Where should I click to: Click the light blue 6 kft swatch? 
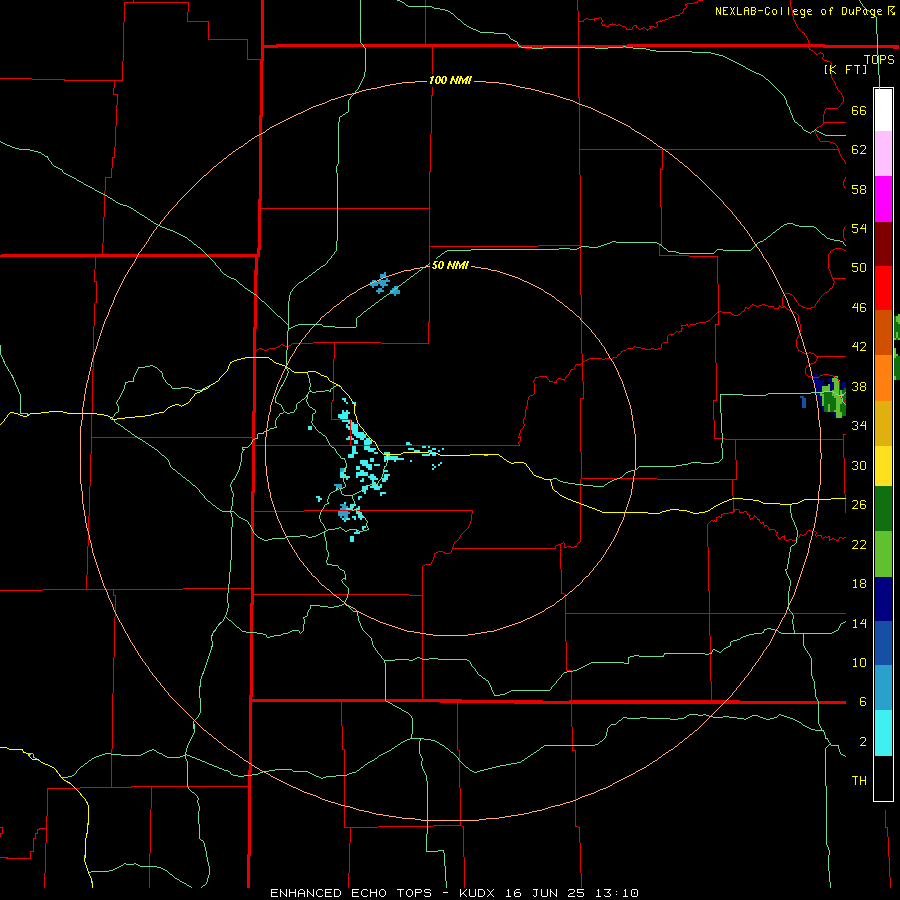(x=883, y=687)
